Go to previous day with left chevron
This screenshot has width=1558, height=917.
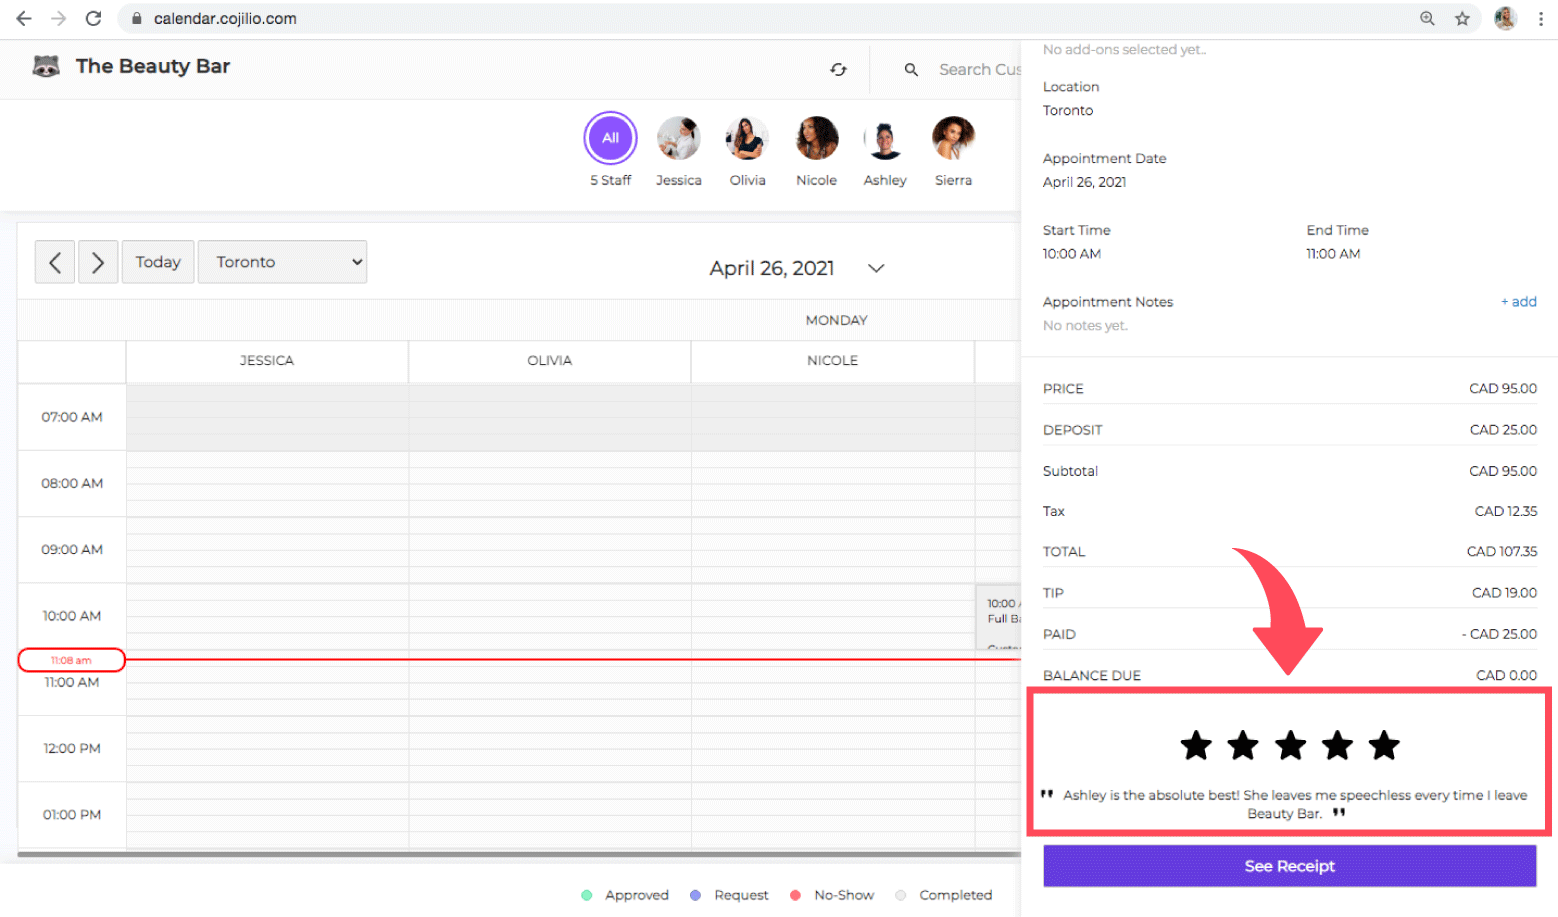(x=55, y=262)
